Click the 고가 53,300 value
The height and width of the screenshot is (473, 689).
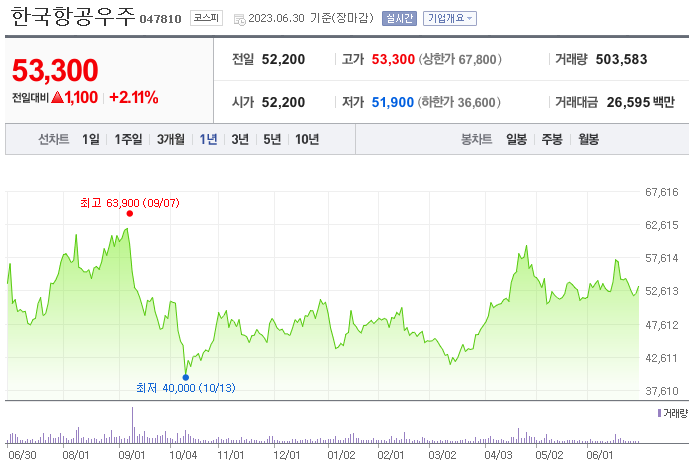[393, 59]
